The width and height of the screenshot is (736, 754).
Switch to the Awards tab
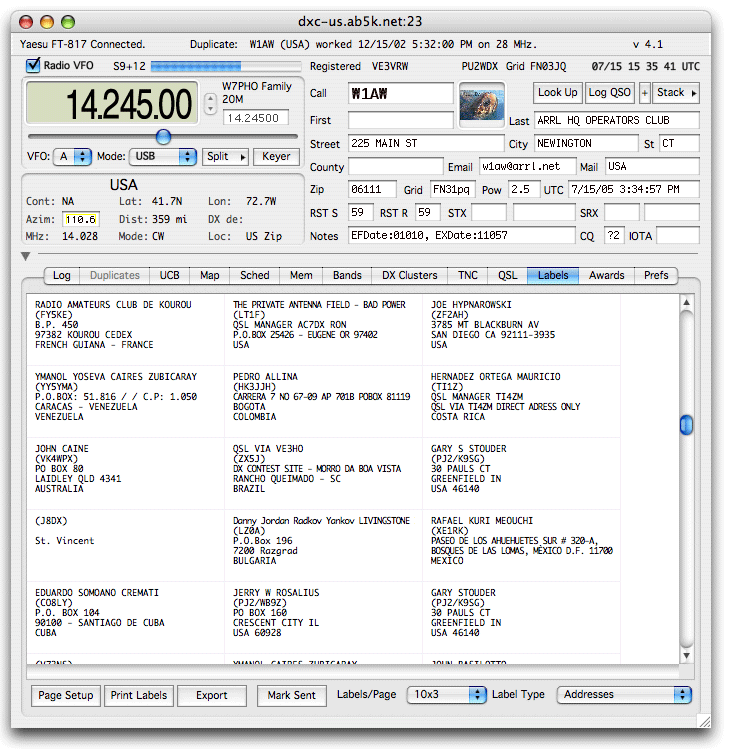(606, 275)
